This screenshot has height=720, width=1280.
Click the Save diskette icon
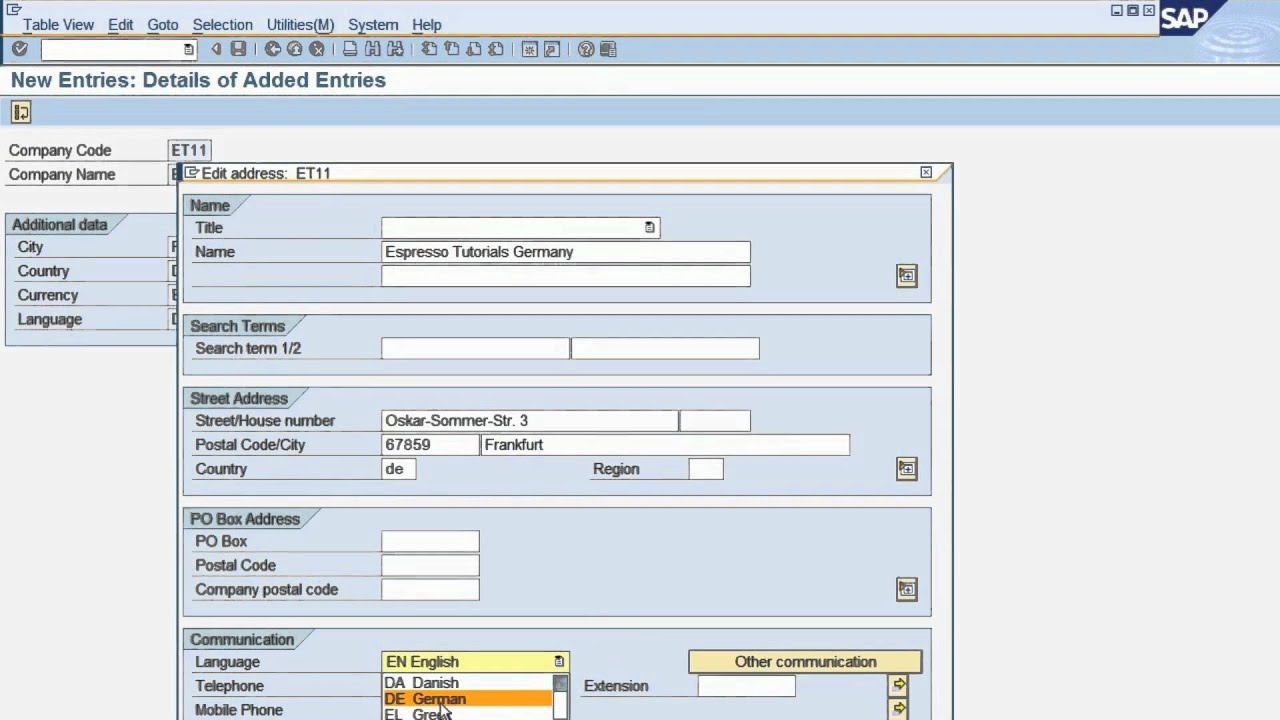[238, 49]
